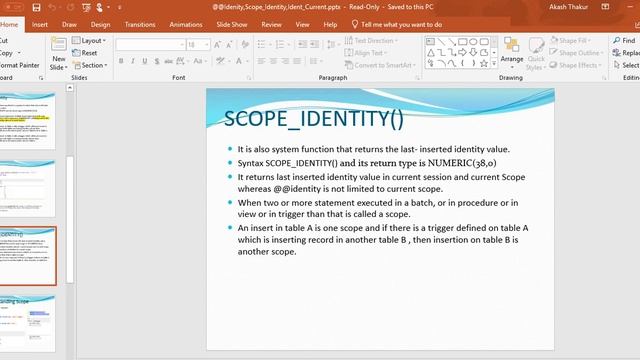
Task: Go to the Review tab
Action: (x=271, y=24)
